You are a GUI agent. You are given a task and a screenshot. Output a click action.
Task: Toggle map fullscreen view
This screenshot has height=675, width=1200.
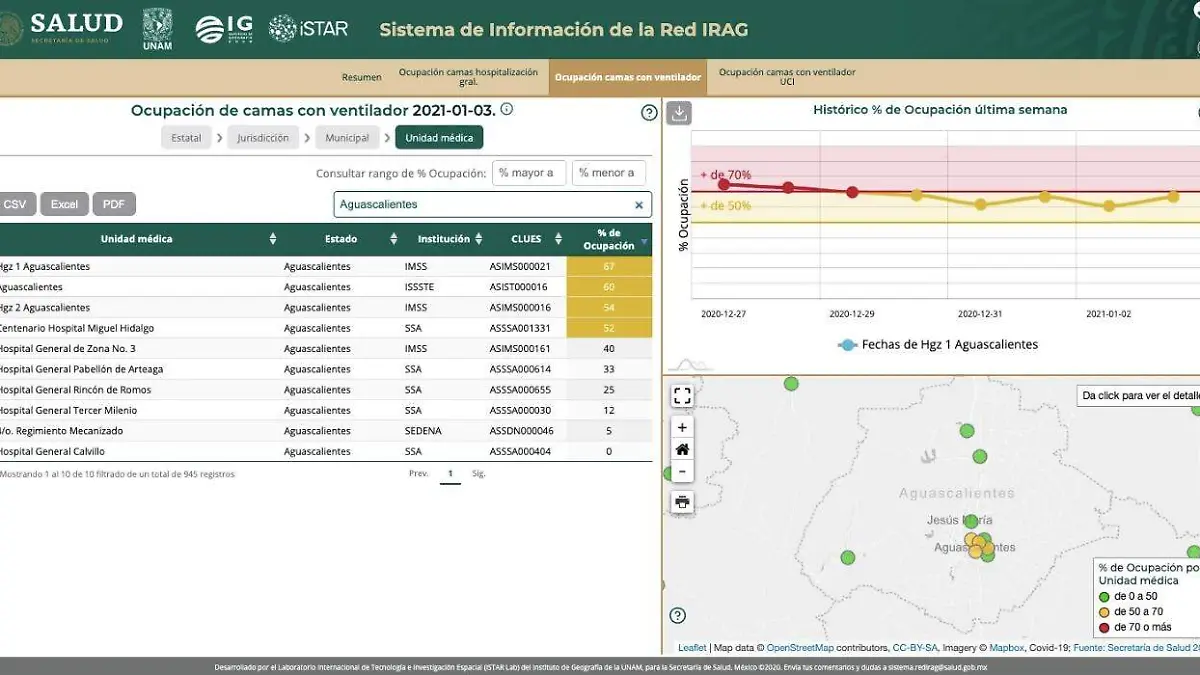[682, 396]
